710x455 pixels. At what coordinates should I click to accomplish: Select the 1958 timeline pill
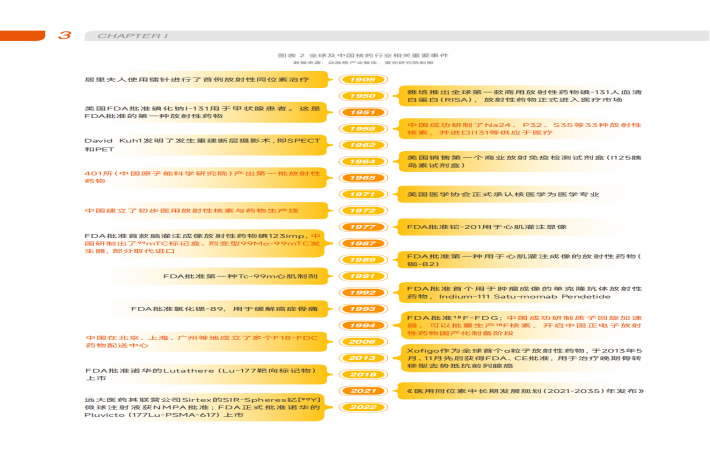tap(363, 129)
